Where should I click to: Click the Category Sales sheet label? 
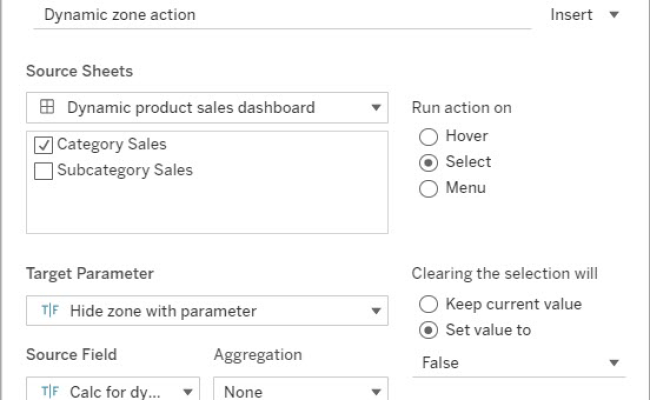pyautogui.click(x=111, y=145)
